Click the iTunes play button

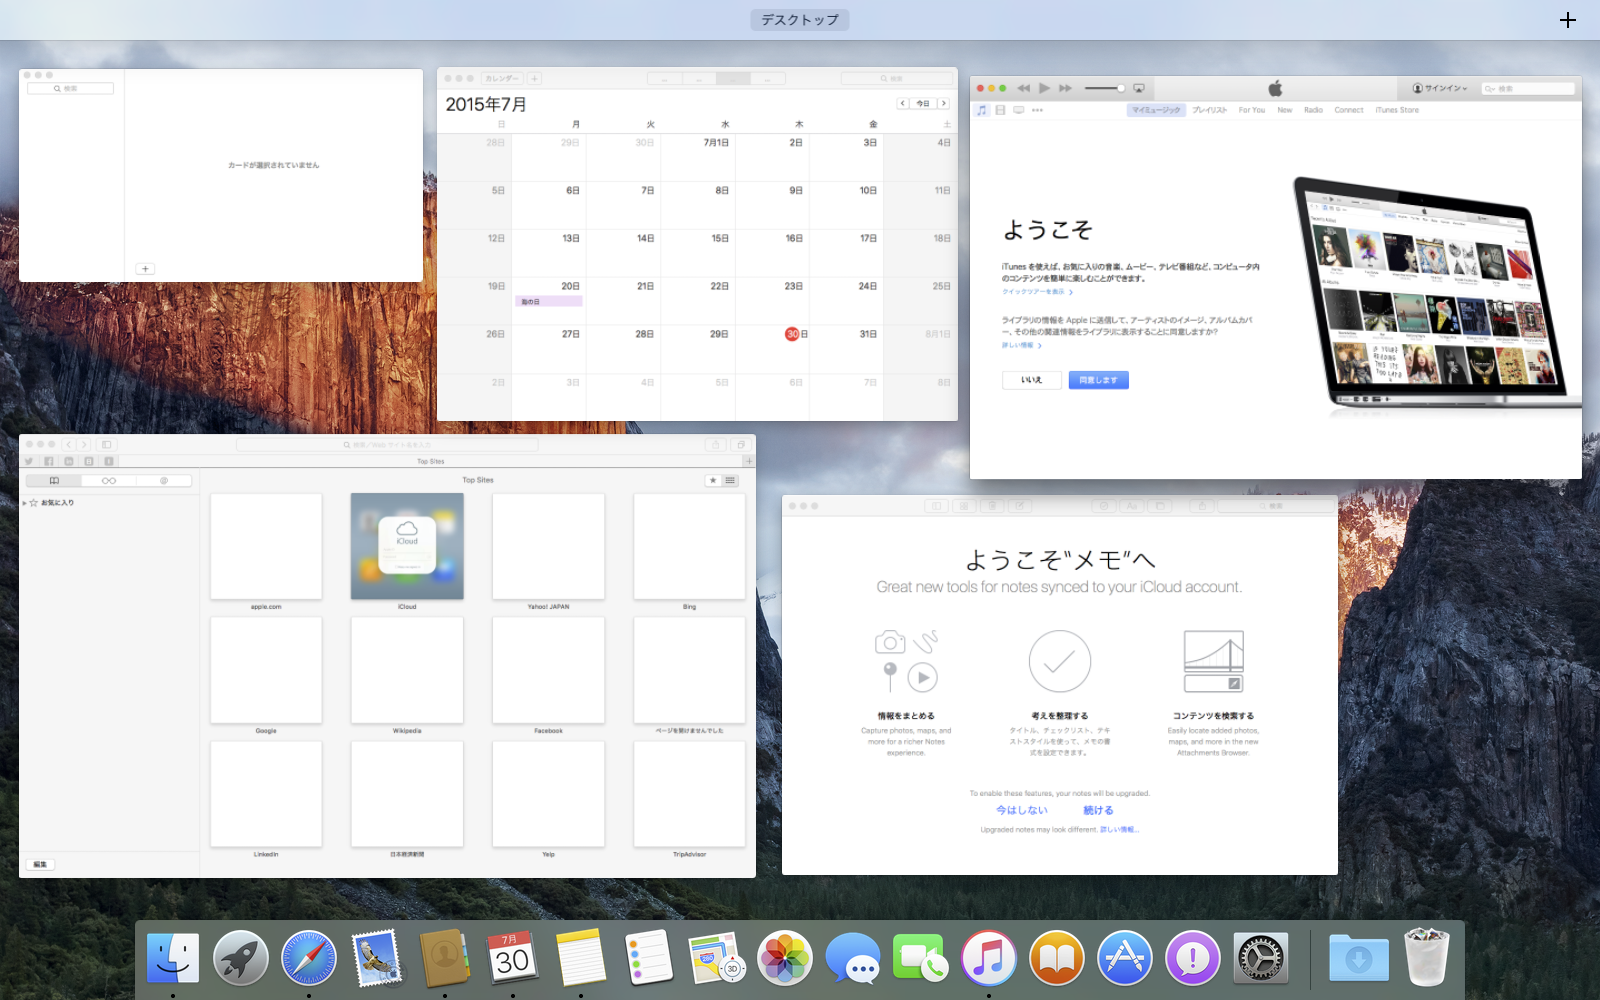coord(1044,88)
